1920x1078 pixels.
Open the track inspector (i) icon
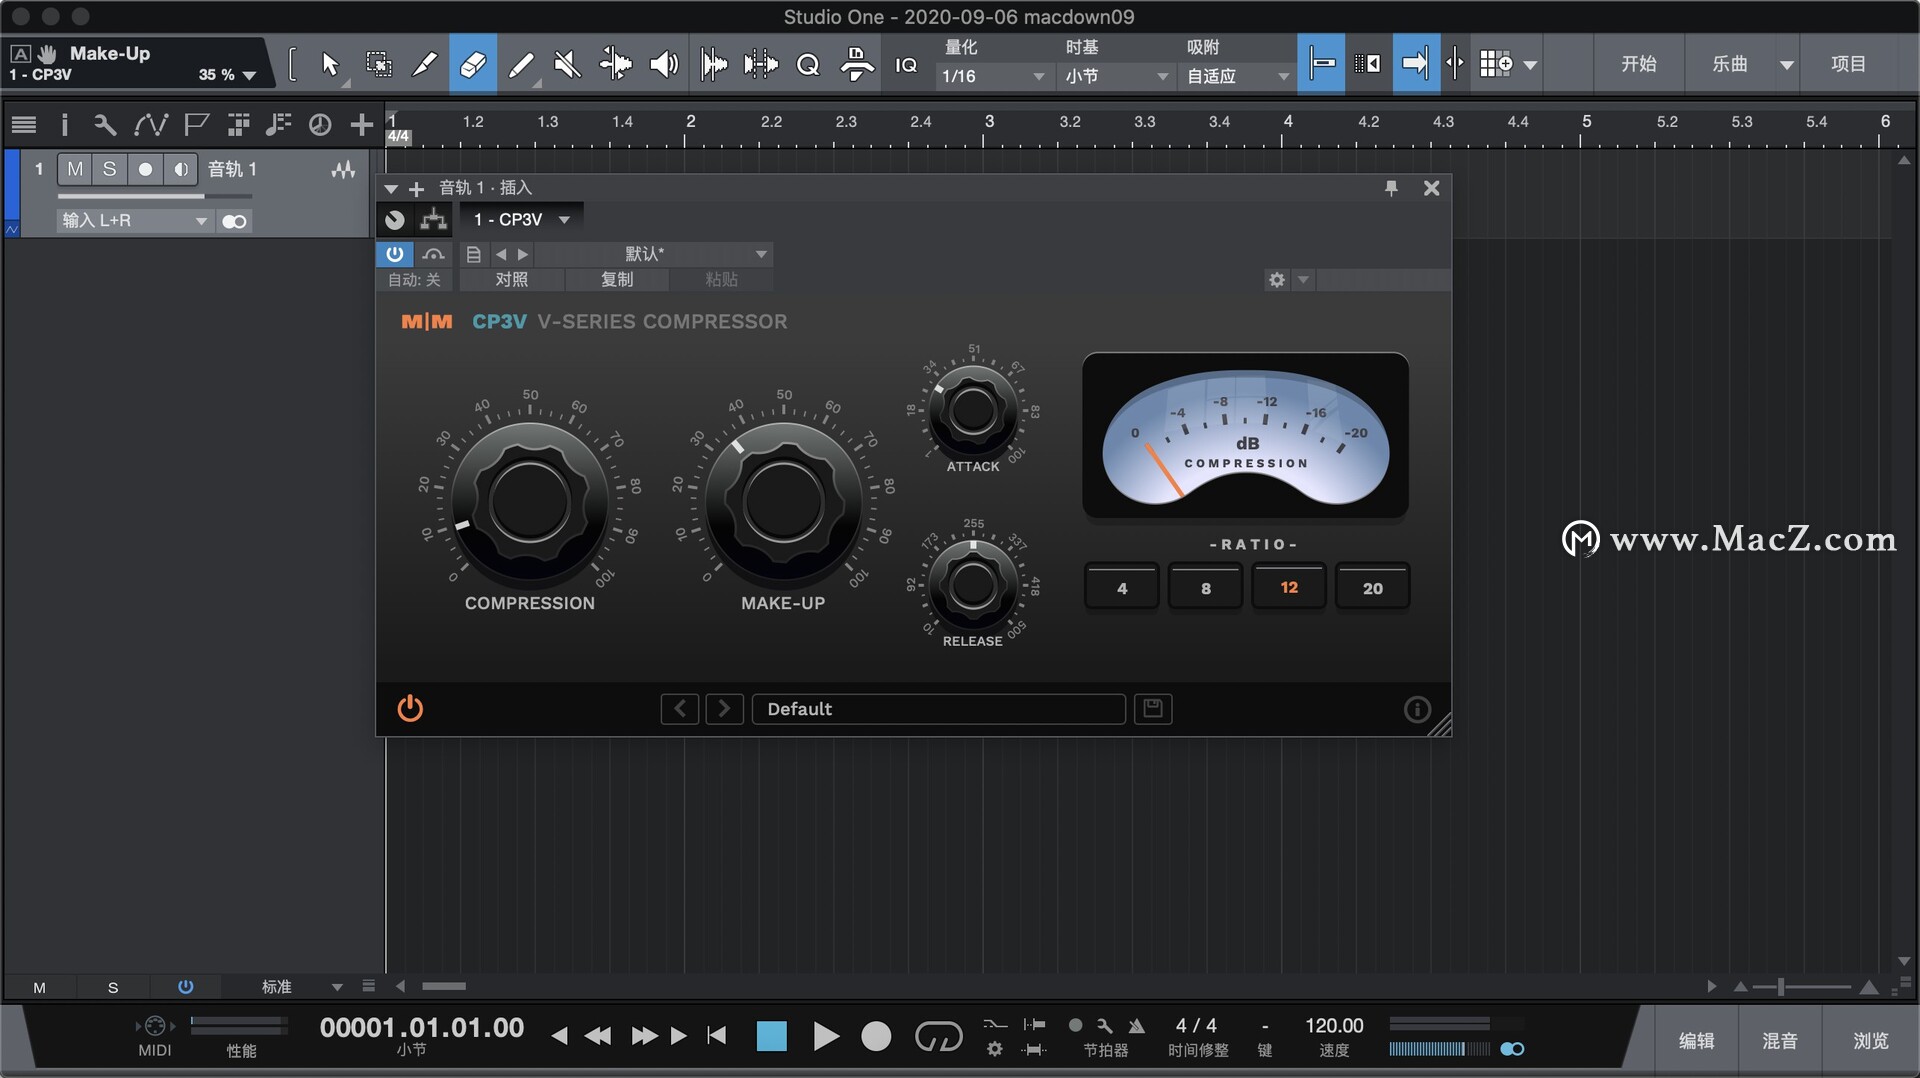[65, 125]
